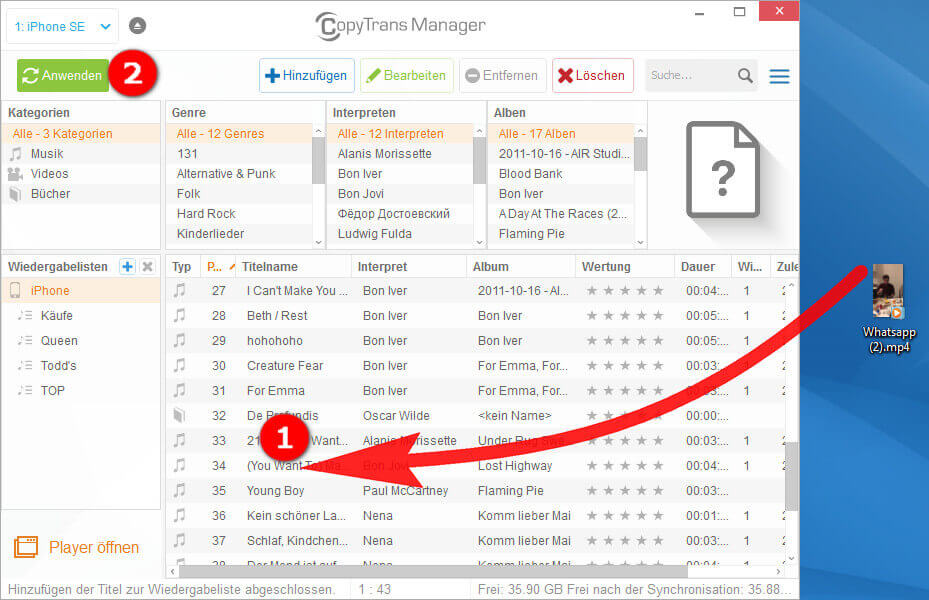Click star rating of hohohoho
The image size is (929, 600).
tap(624, 341)
